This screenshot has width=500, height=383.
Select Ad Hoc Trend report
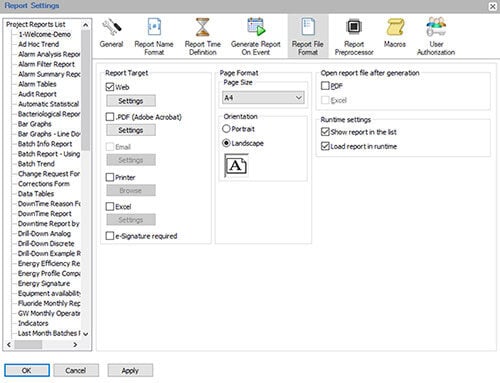[39, 44]
